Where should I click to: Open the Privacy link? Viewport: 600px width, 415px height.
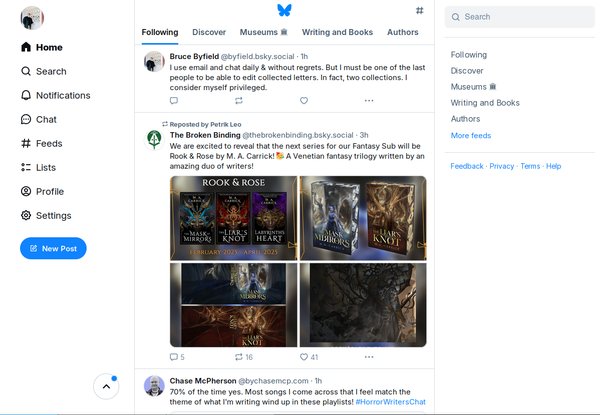[x=502, y=166]
